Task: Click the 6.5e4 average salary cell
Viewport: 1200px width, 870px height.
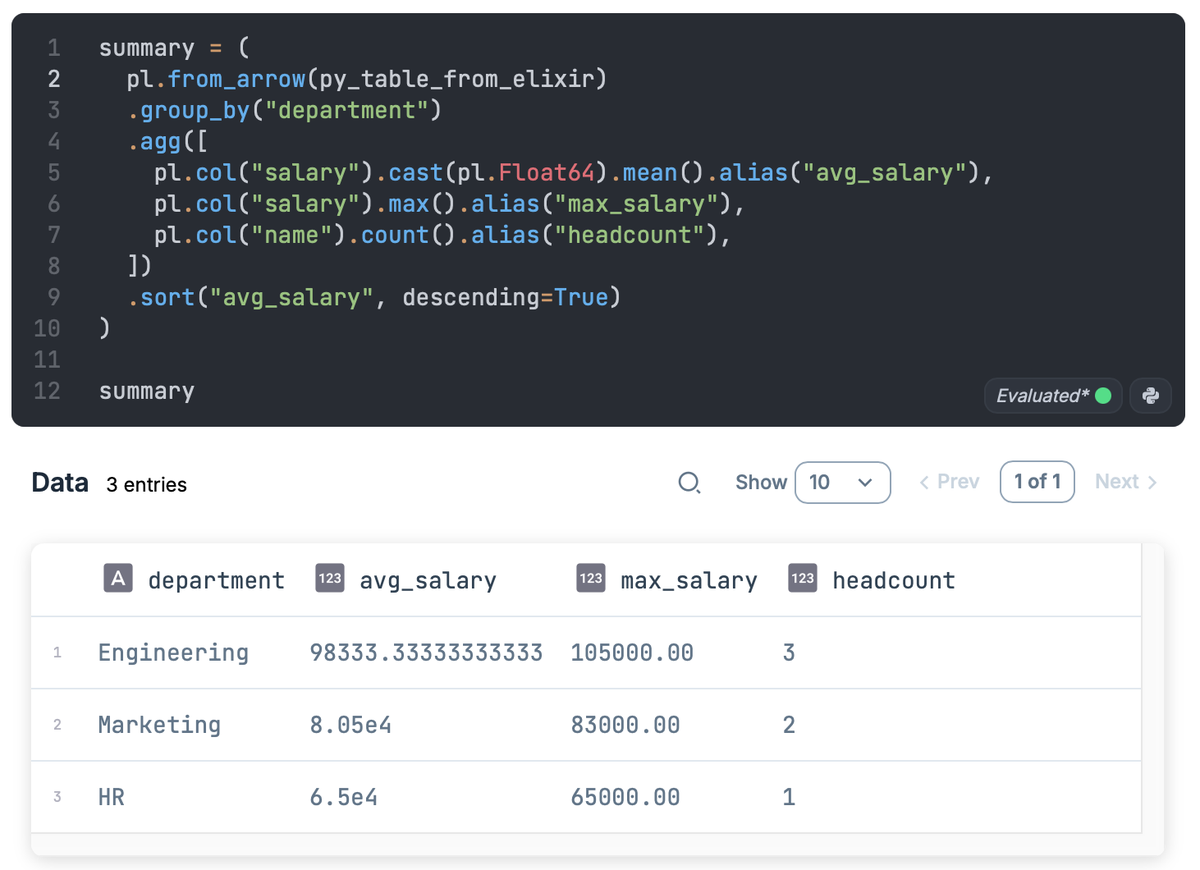Action: (343, 797)
